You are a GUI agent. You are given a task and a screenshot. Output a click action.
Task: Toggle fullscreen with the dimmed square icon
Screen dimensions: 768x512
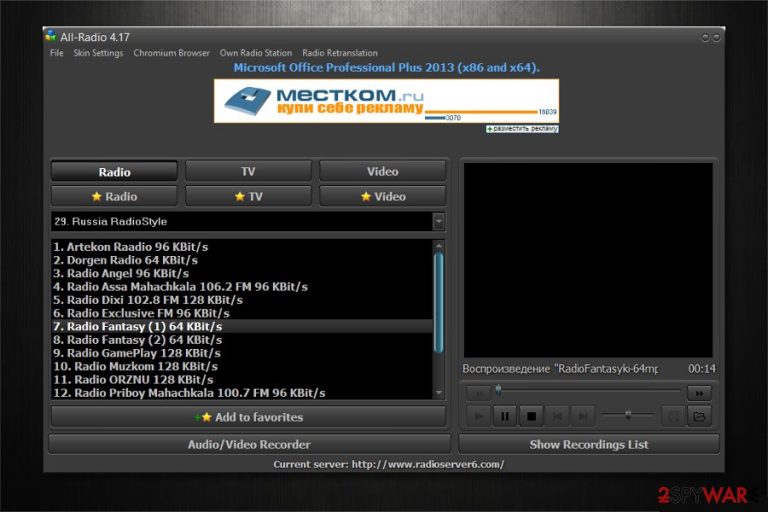tap(673, 416)
